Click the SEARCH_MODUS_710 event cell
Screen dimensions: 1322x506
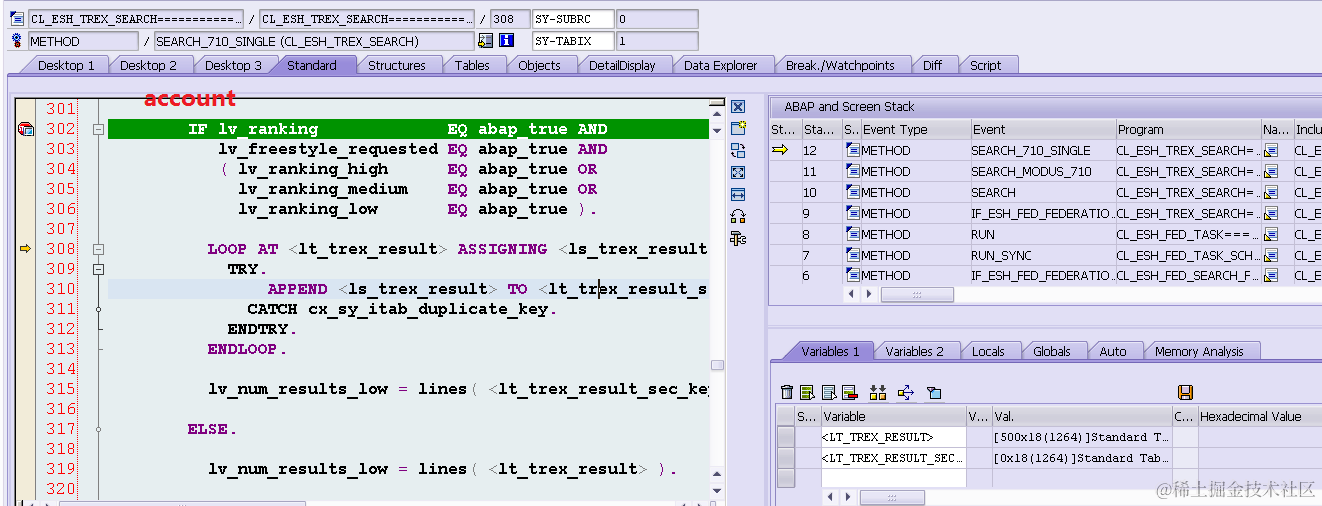click(x=1042, y=171)
